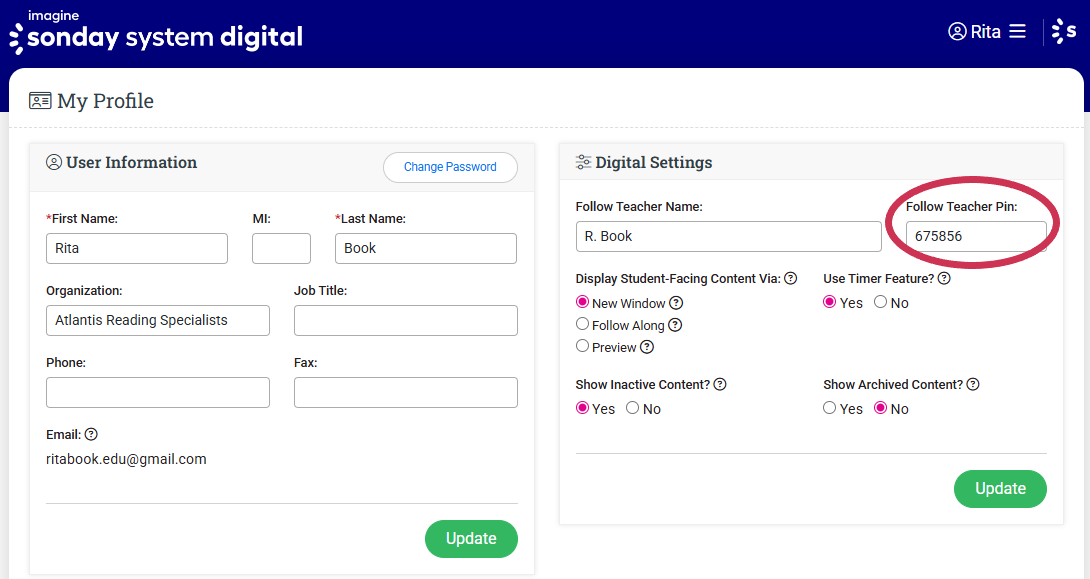Click the help icon beside Email label
1090x579 pixels.
point(91,435)
